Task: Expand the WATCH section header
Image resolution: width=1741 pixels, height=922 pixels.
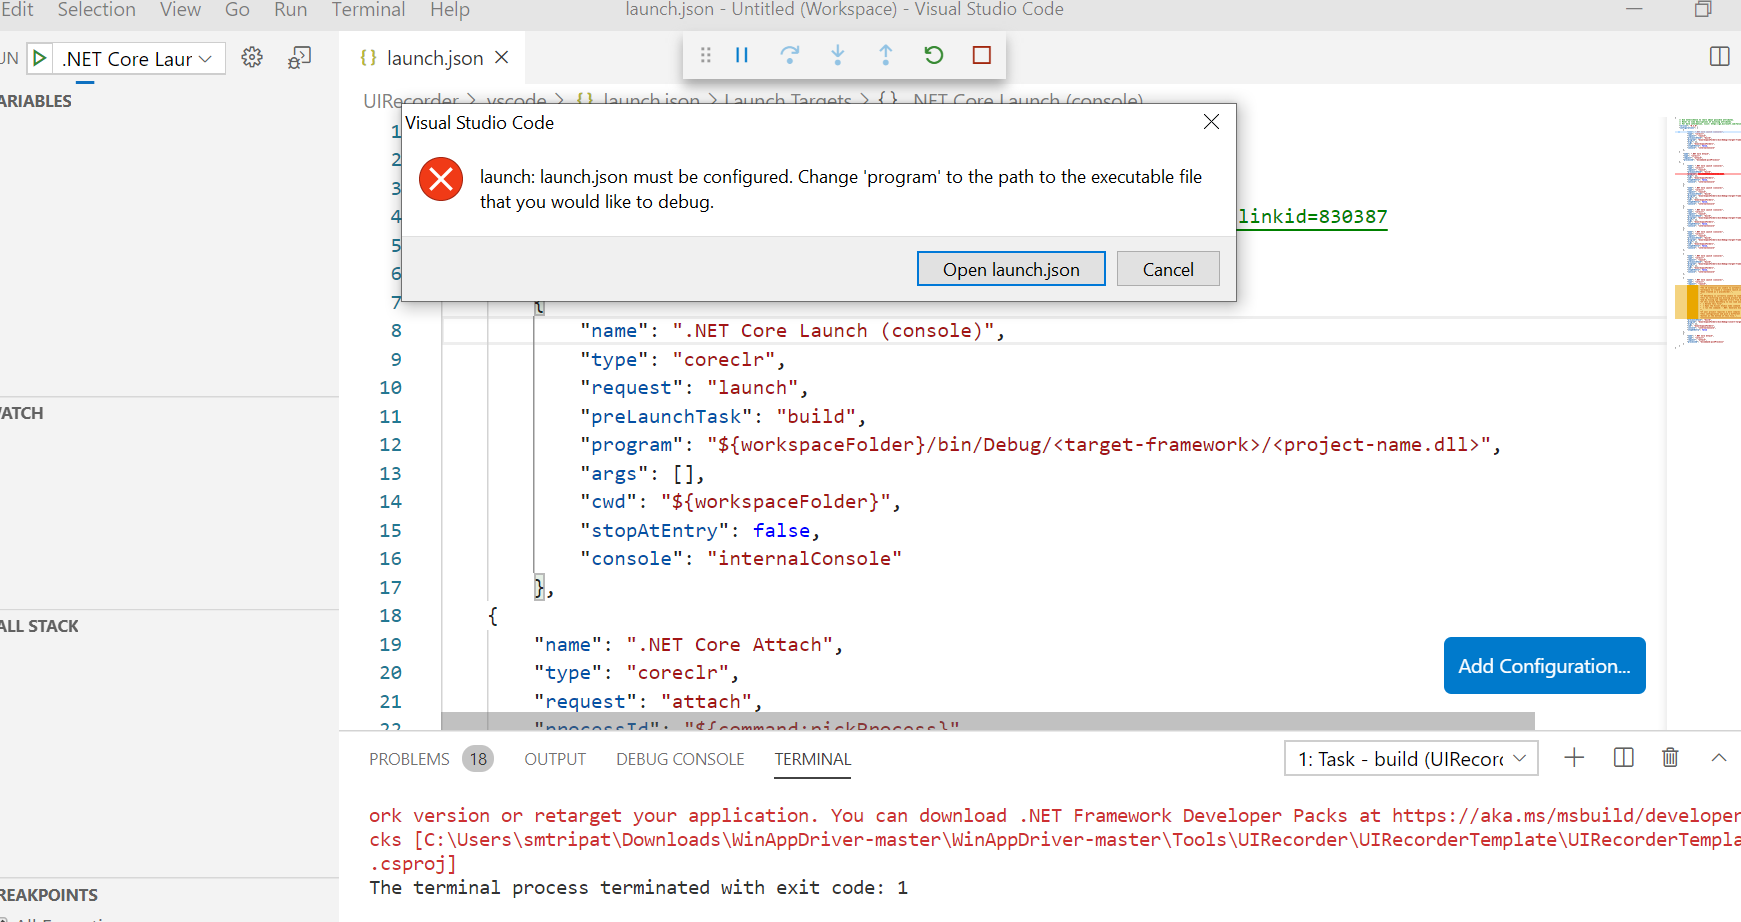Action: pos(22,413)
